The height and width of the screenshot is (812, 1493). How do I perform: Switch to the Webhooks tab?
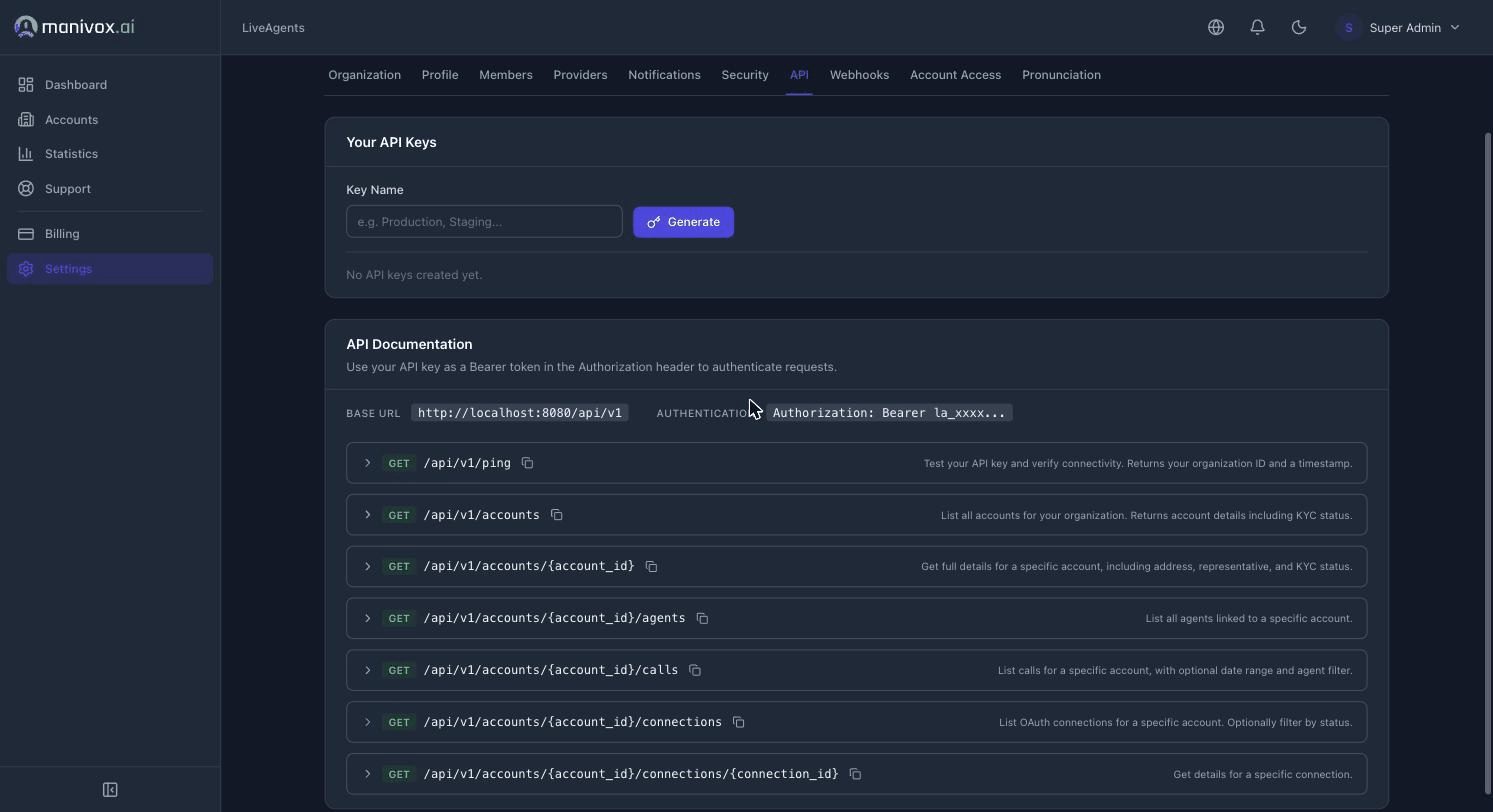point(859,75)
